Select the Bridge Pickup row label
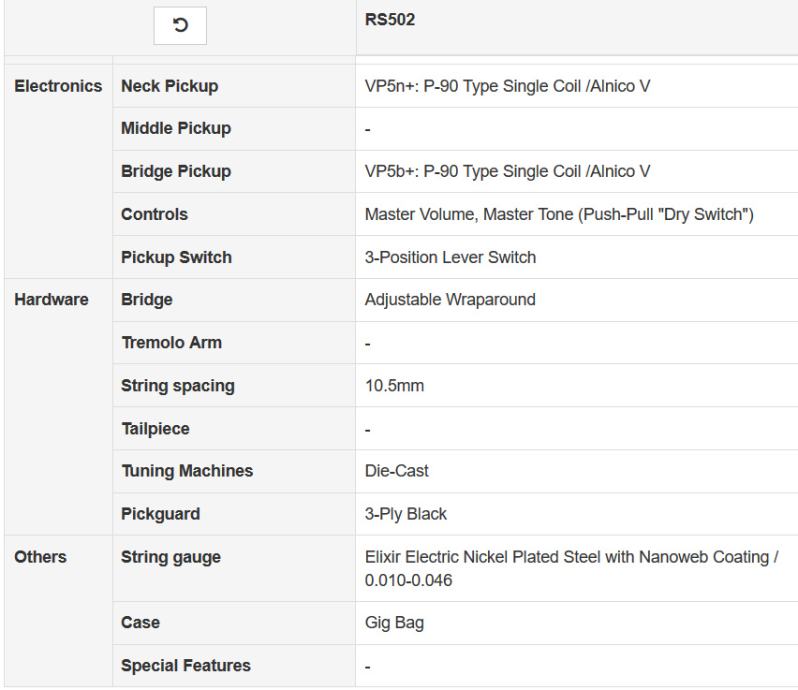Screen dimensions: 798x690 (x=175, y=171)
